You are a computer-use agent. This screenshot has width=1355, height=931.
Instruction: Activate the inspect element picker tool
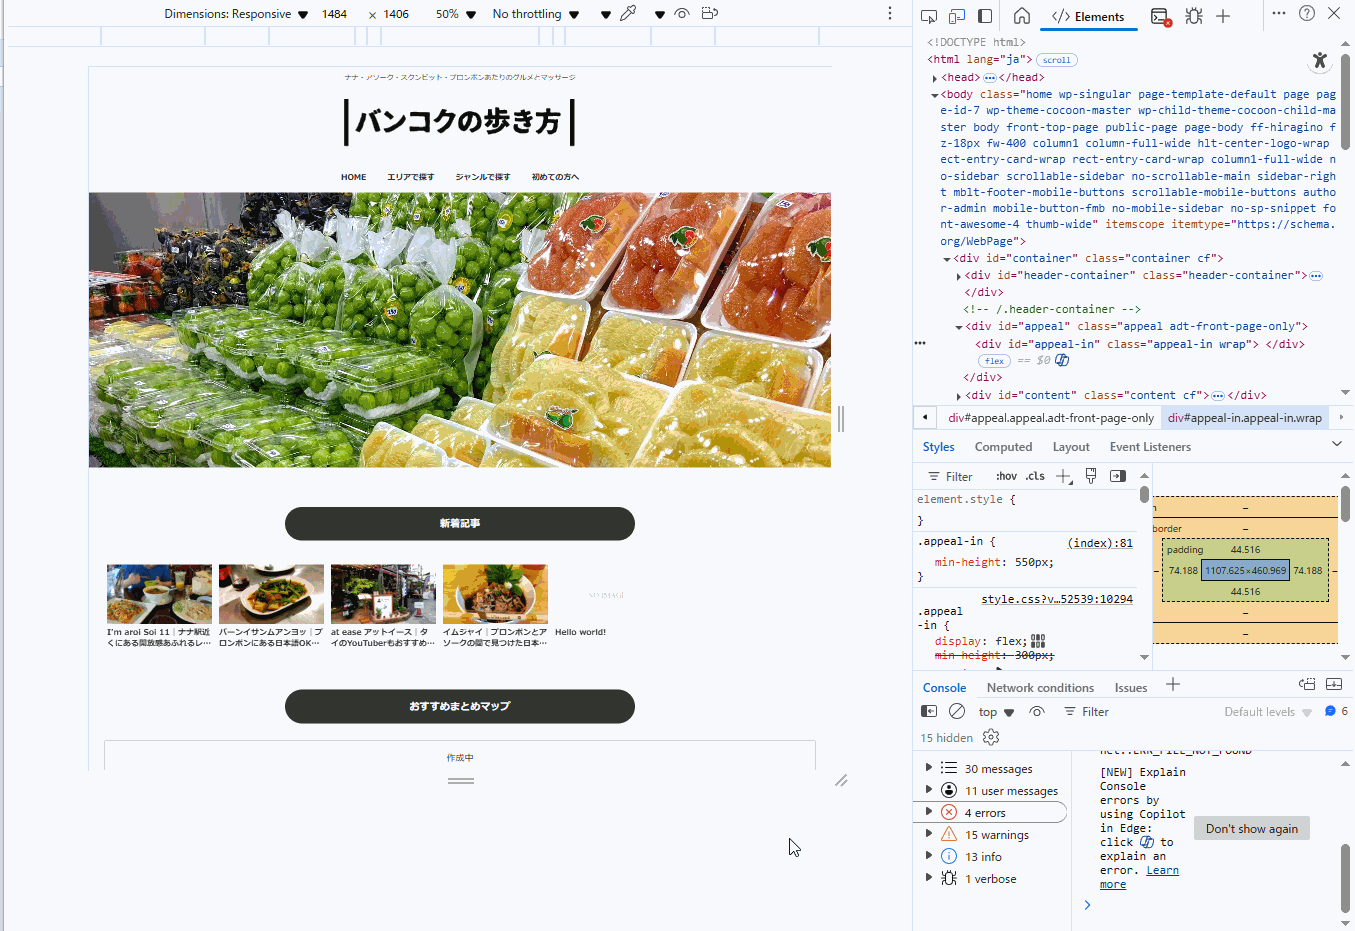pyautogui.click(x=929, y=16)
